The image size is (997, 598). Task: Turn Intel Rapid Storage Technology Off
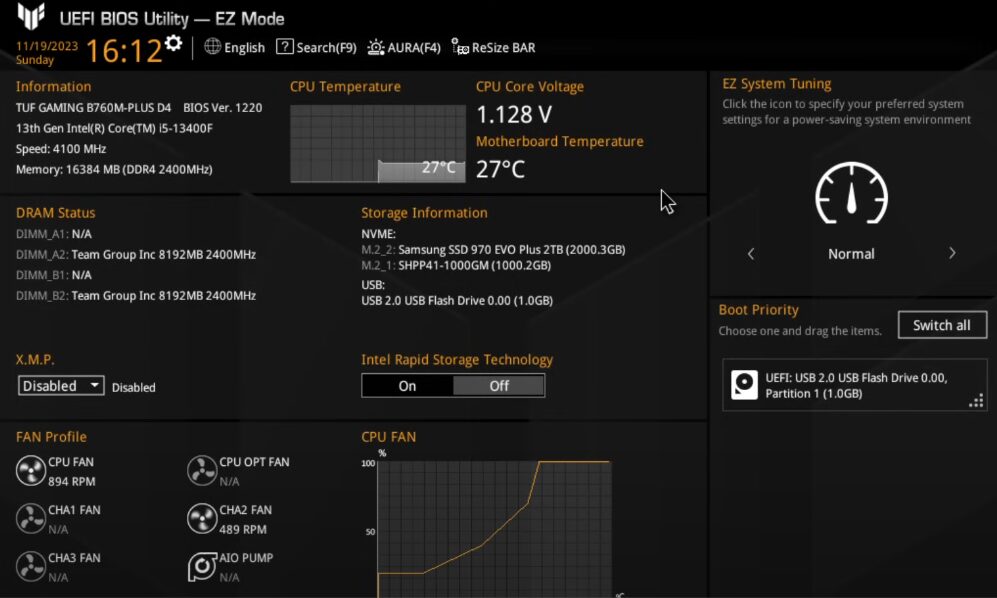tap(498, 386)
